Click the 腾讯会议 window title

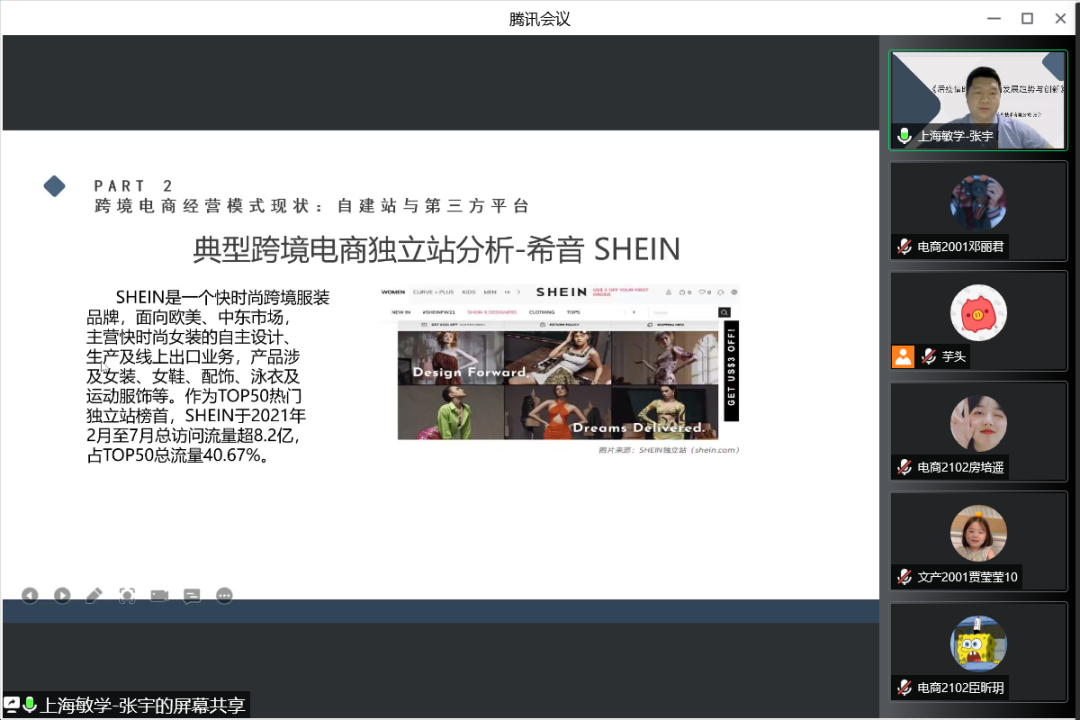tap(540, 19)
